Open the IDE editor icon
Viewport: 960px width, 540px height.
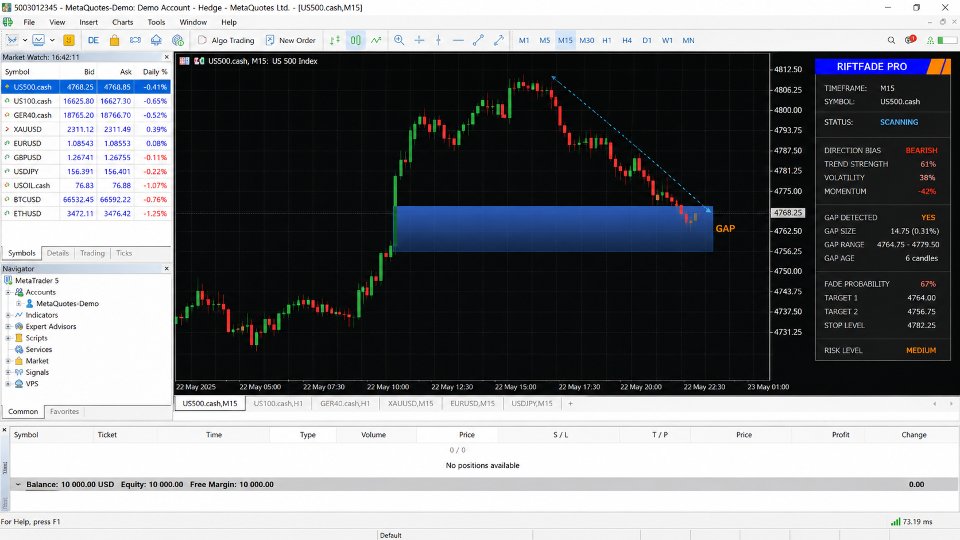93,40
